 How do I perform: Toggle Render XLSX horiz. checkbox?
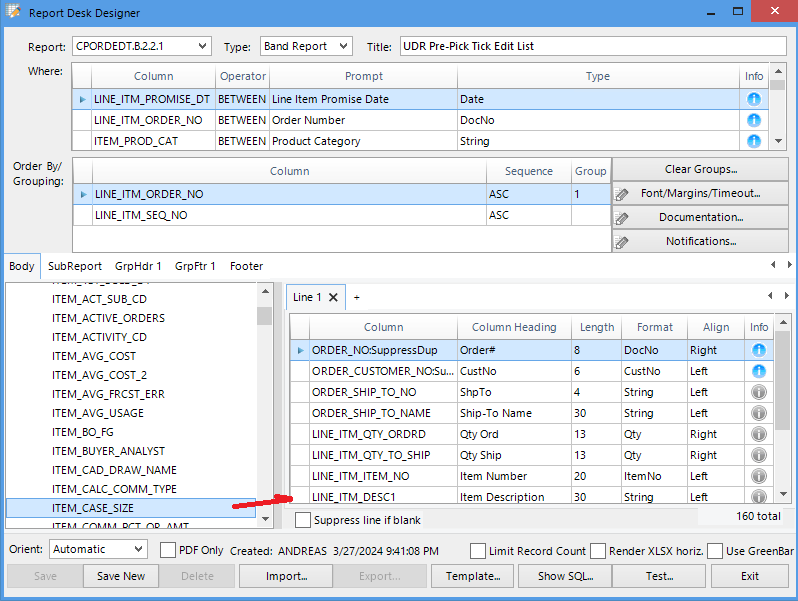tap(598, 551)
